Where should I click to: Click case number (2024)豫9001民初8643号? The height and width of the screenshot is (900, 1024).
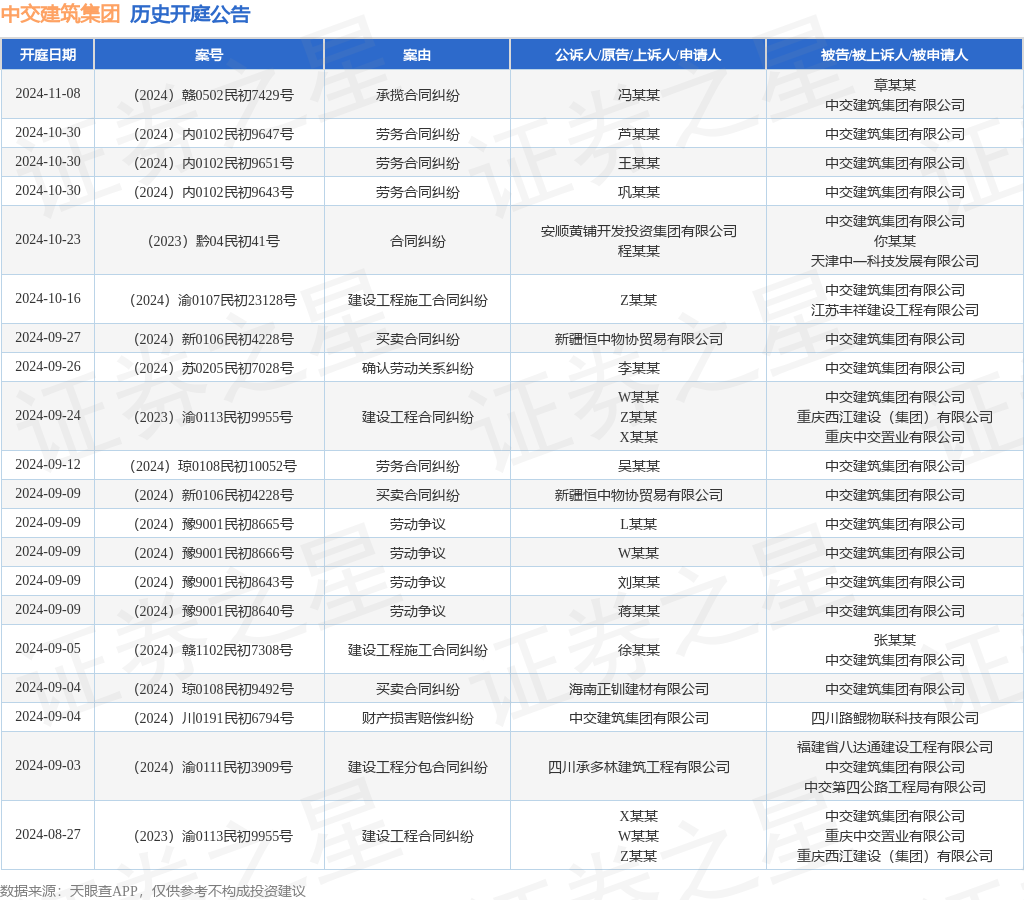pos(214,583)
